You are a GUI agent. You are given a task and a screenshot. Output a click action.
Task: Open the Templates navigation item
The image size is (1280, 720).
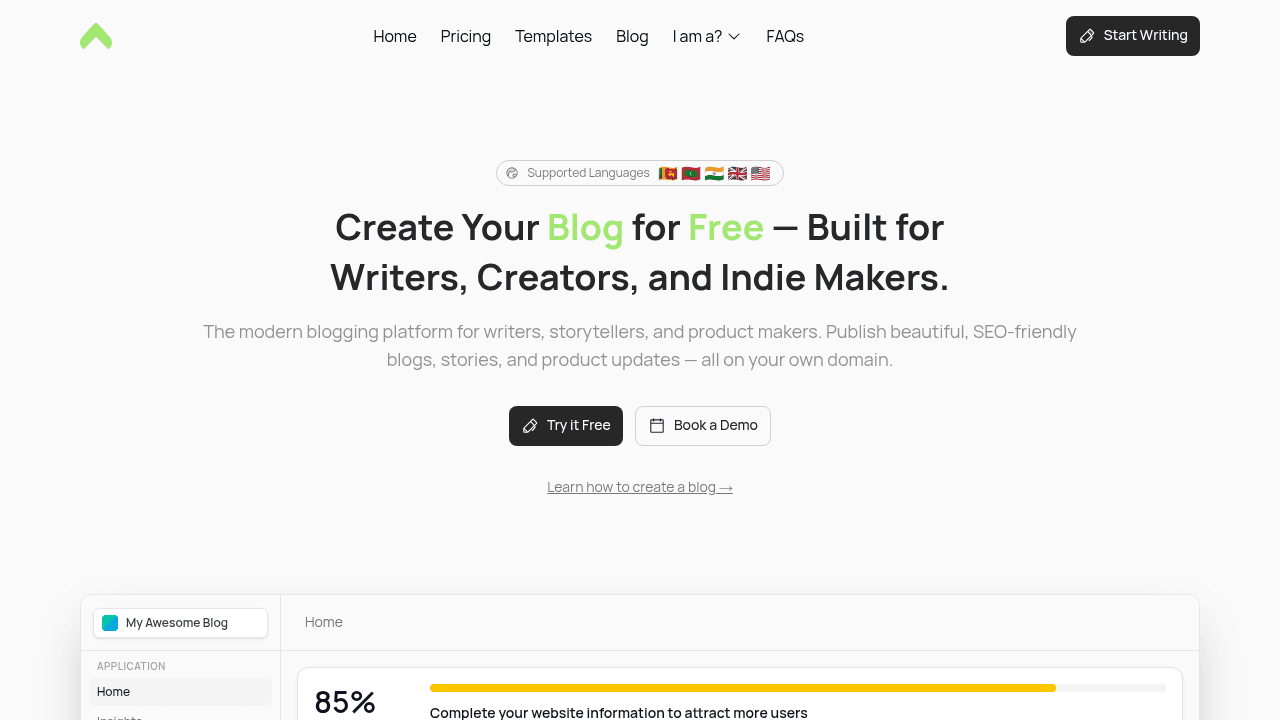click(x=553, y=36)
